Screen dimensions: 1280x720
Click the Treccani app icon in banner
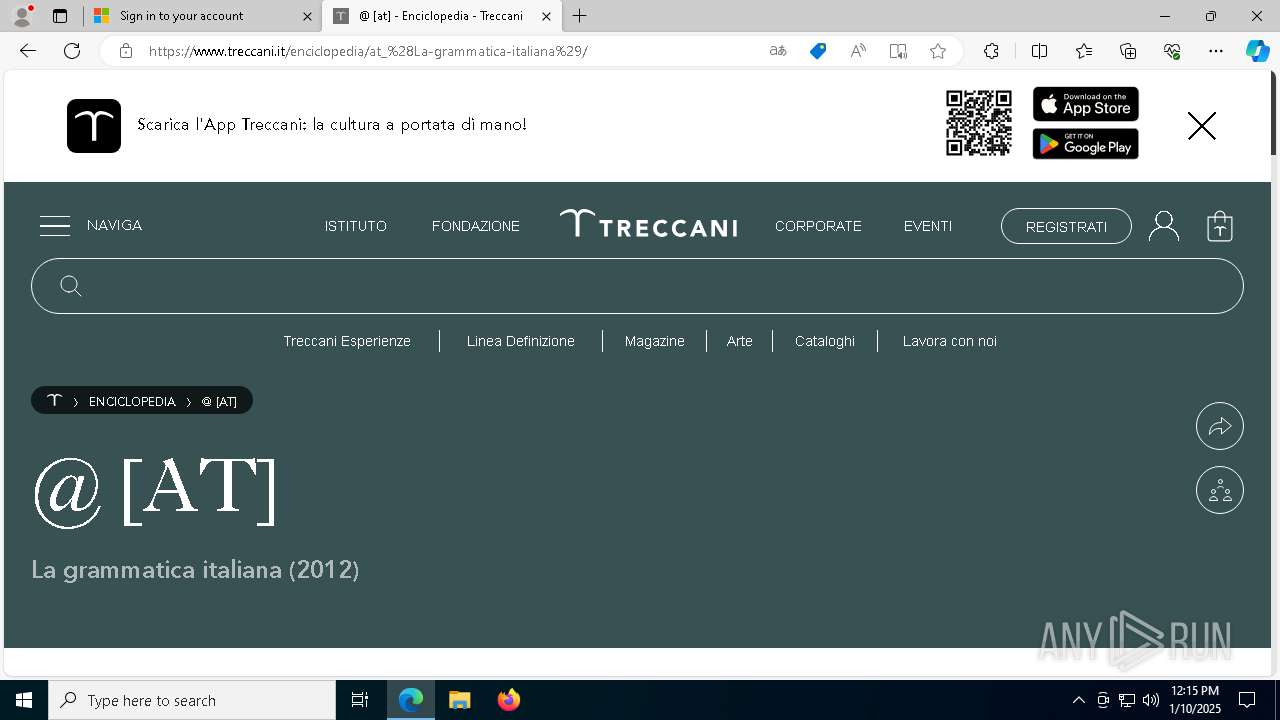[94, 126]
